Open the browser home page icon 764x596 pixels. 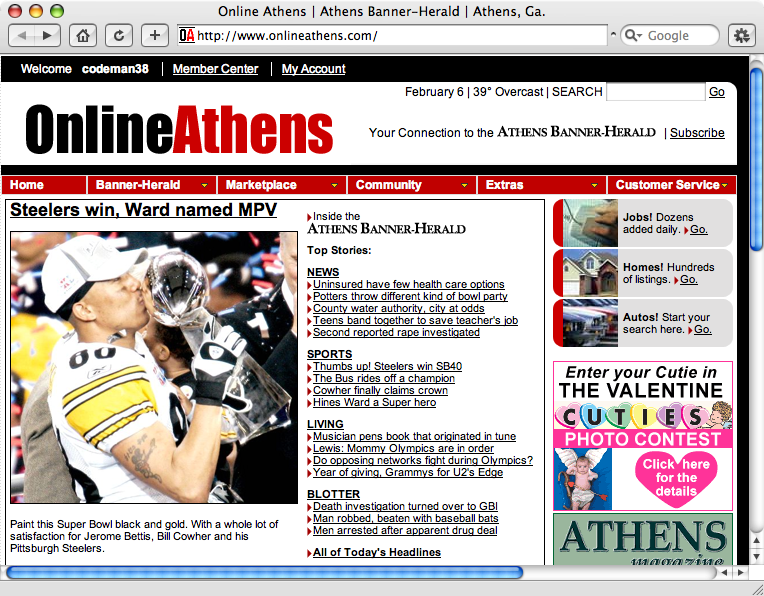point(83,36)
